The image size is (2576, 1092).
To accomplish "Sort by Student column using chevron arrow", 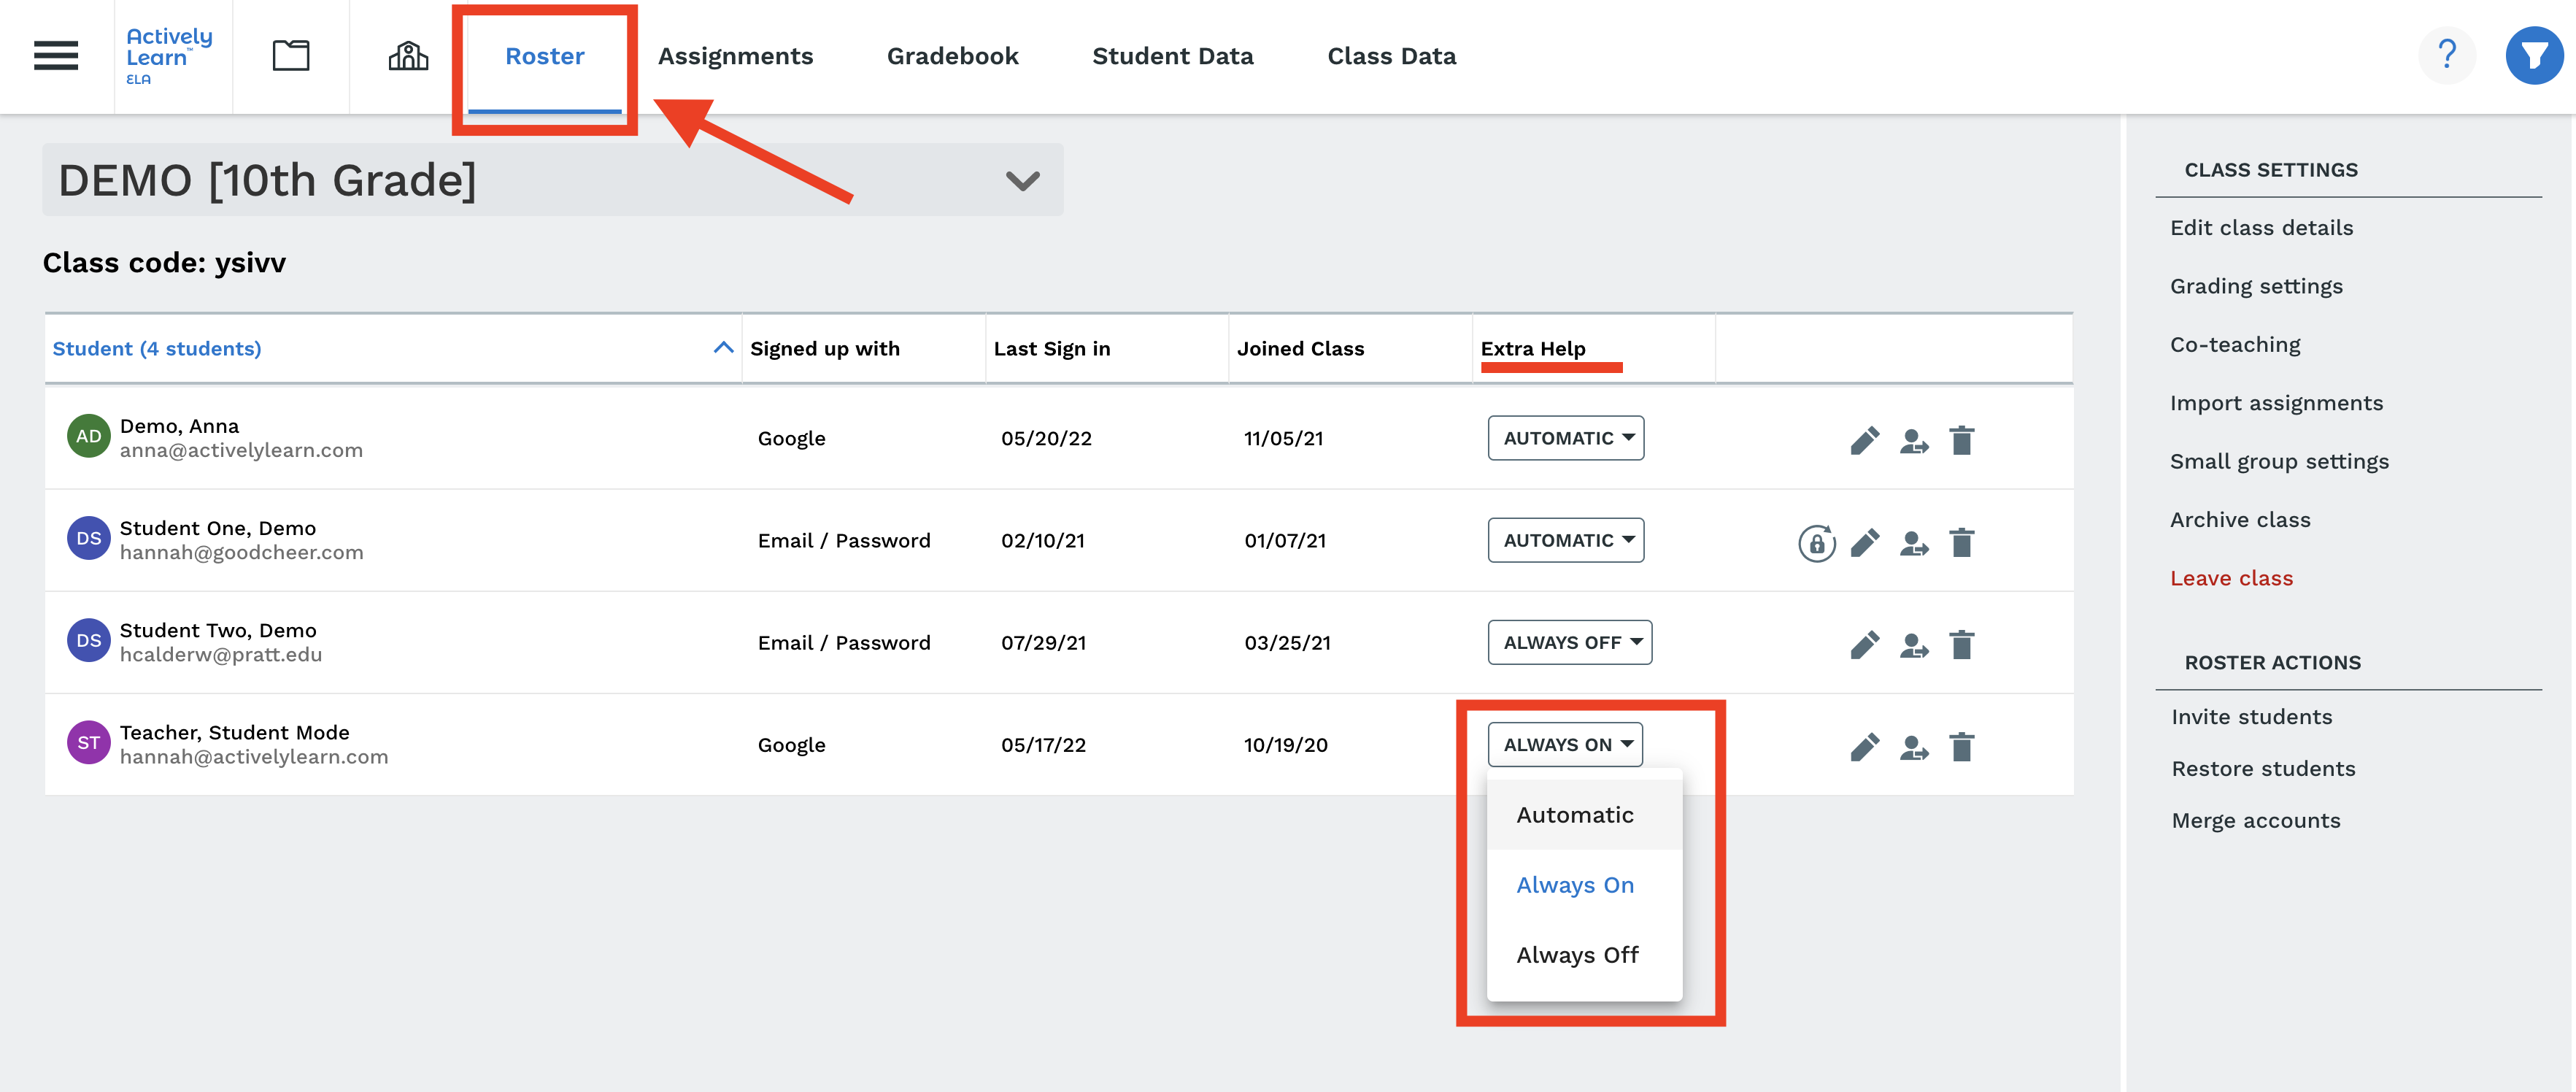I will [723, 348].
